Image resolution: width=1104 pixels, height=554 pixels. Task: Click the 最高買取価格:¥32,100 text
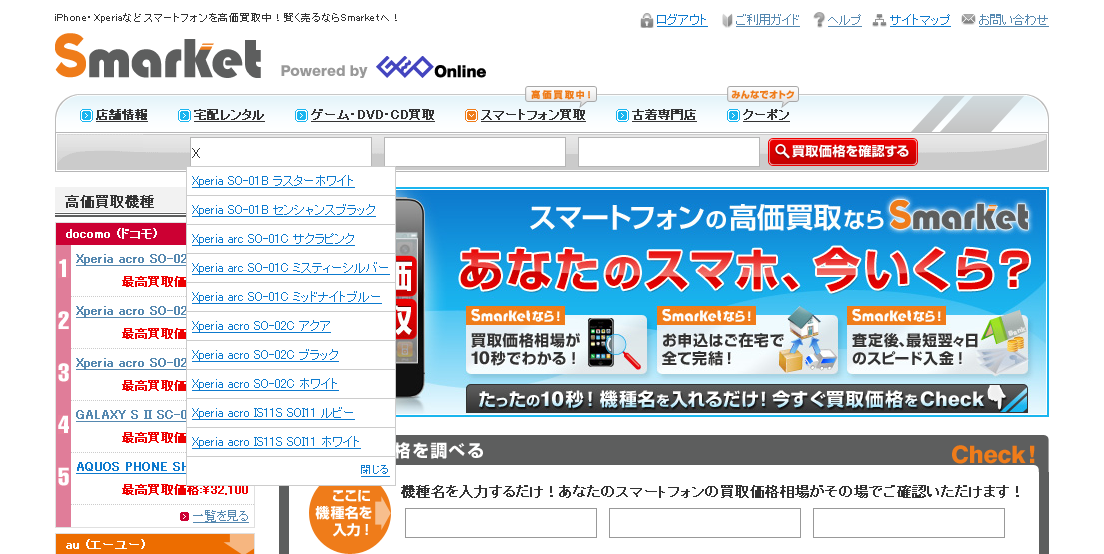(x=185, y=490)
